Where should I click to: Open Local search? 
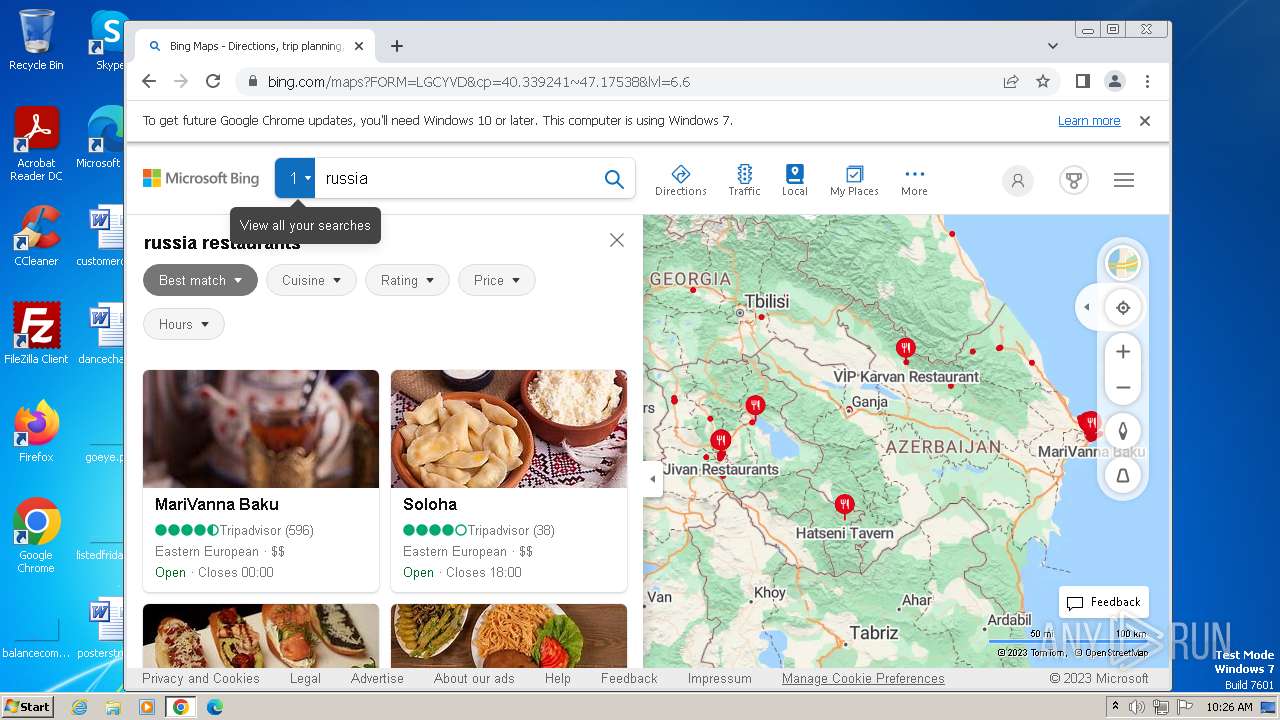(x=795, y=180)
